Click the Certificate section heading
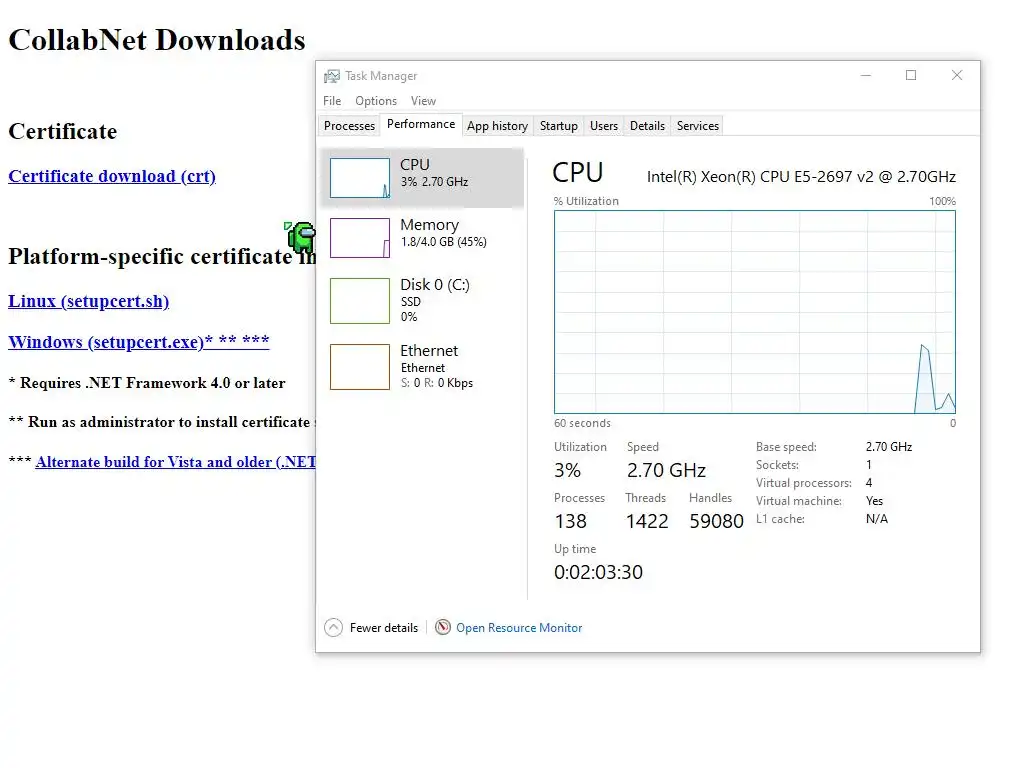 click(x=63, y=131)
